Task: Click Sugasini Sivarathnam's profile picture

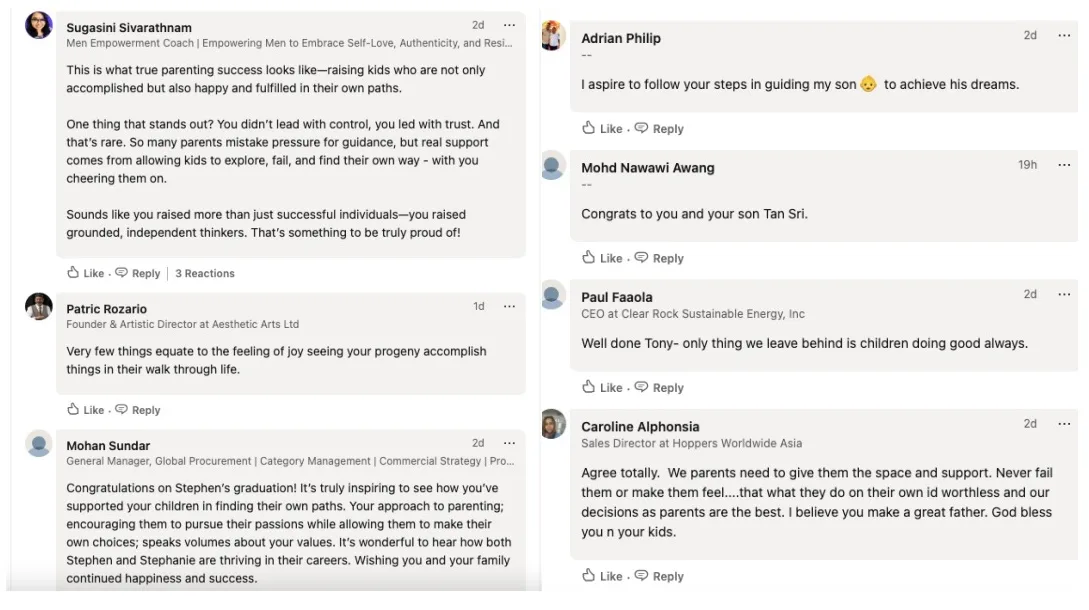Action: pos(39,26)
